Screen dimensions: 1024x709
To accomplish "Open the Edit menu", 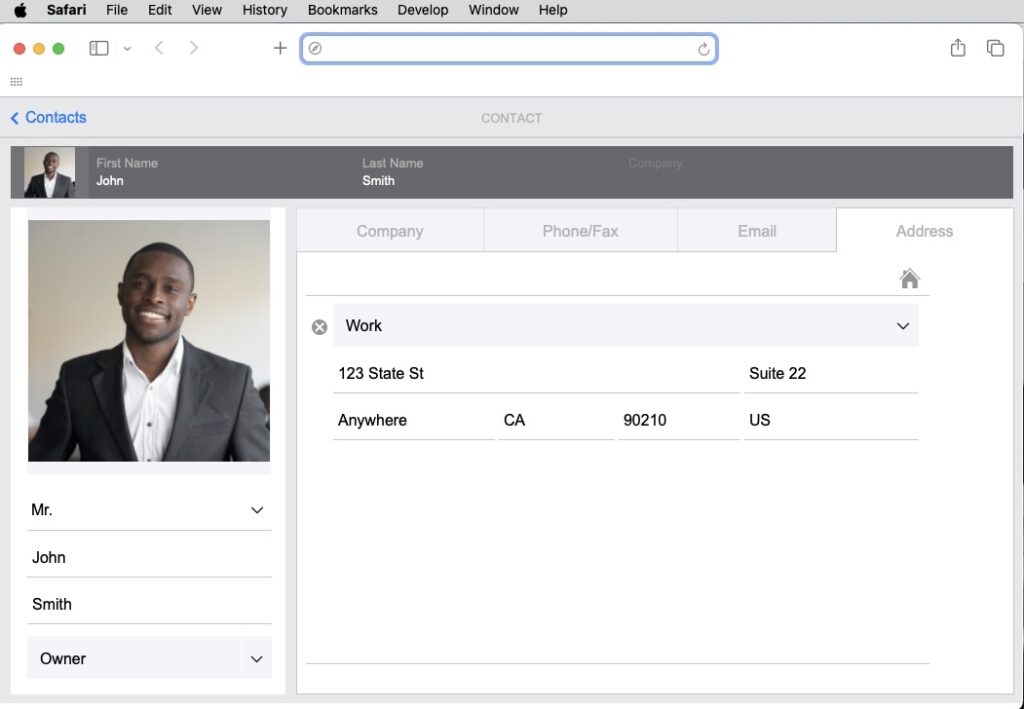I will pyautogui.click(x=159, y=10).
